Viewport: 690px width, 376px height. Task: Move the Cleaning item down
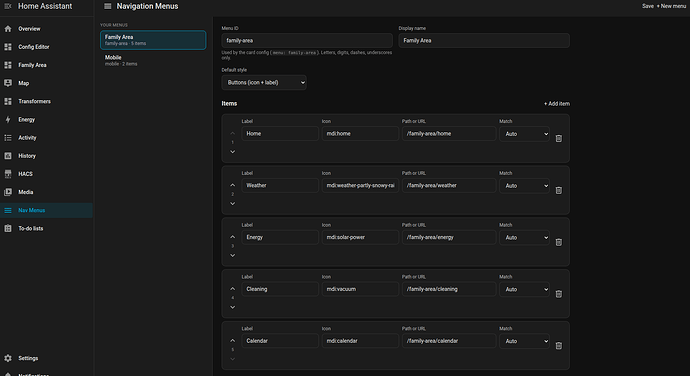pyautogui.click(x=233, y=307)
